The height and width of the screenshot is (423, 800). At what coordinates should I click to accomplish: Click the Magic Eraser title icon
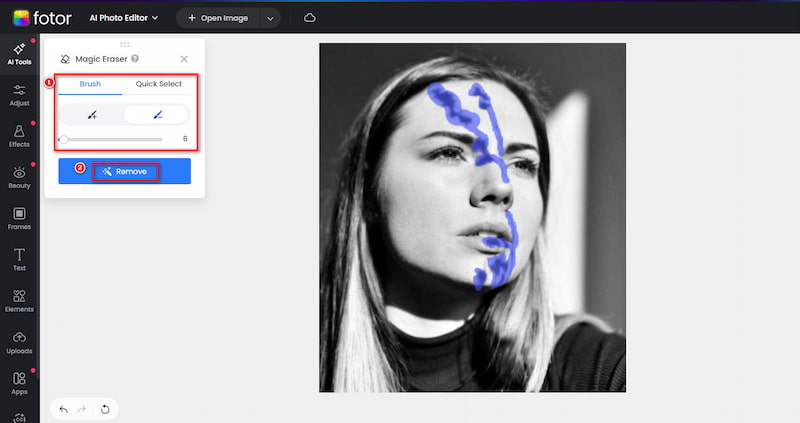point(65,59)
